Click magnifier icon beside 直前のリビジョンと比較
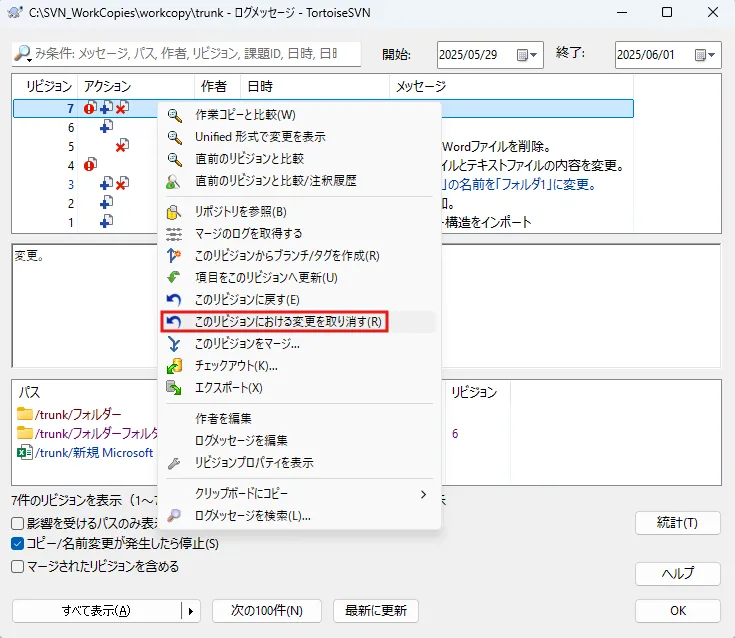Screen dimensions: 735x638 174,159
